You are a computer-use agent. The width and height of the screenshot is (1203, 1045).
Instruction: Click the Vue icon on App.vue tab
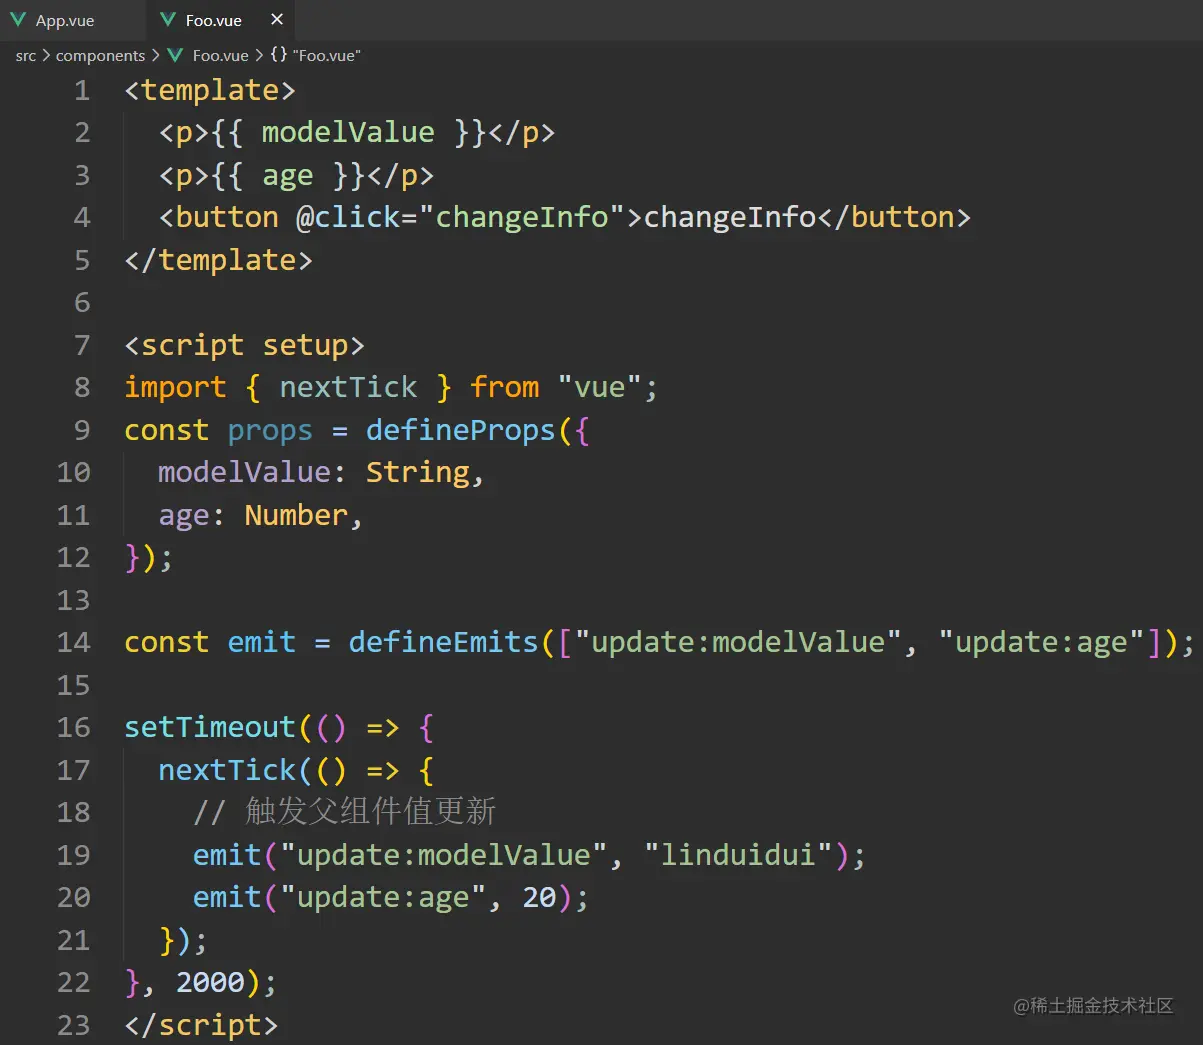18,20
